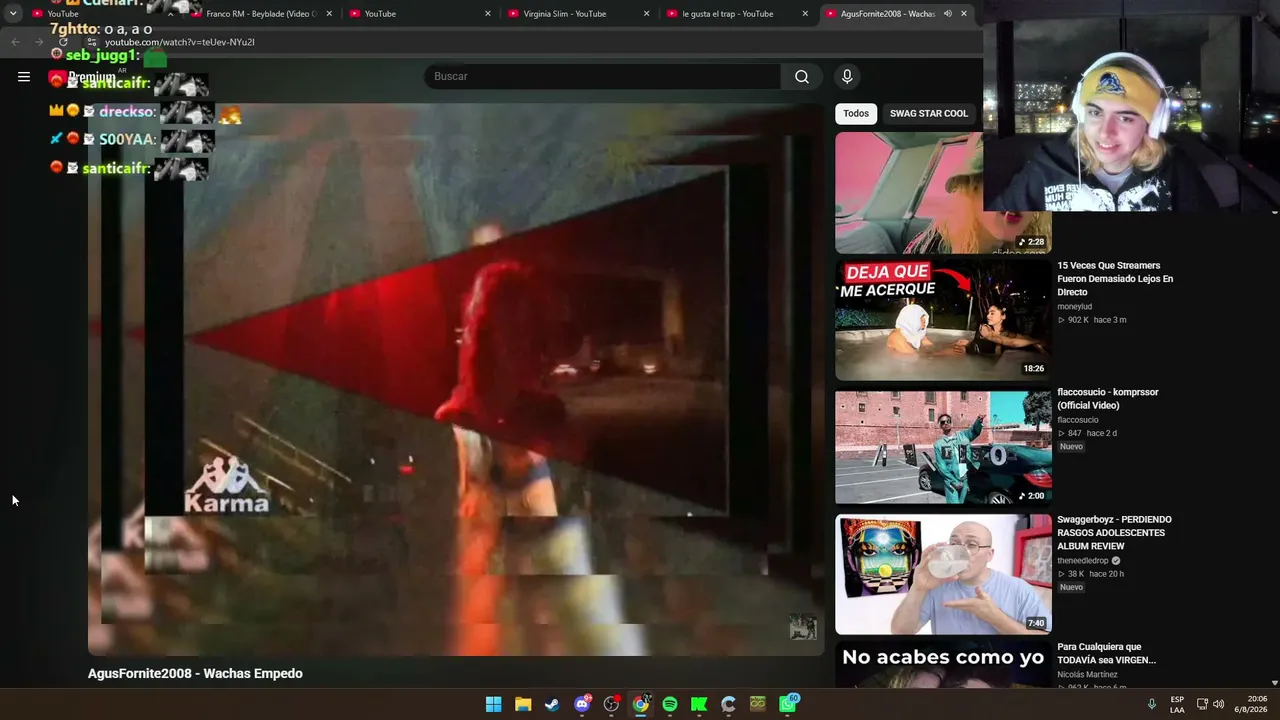Open Spotify from the taskbar

point(670,704)
